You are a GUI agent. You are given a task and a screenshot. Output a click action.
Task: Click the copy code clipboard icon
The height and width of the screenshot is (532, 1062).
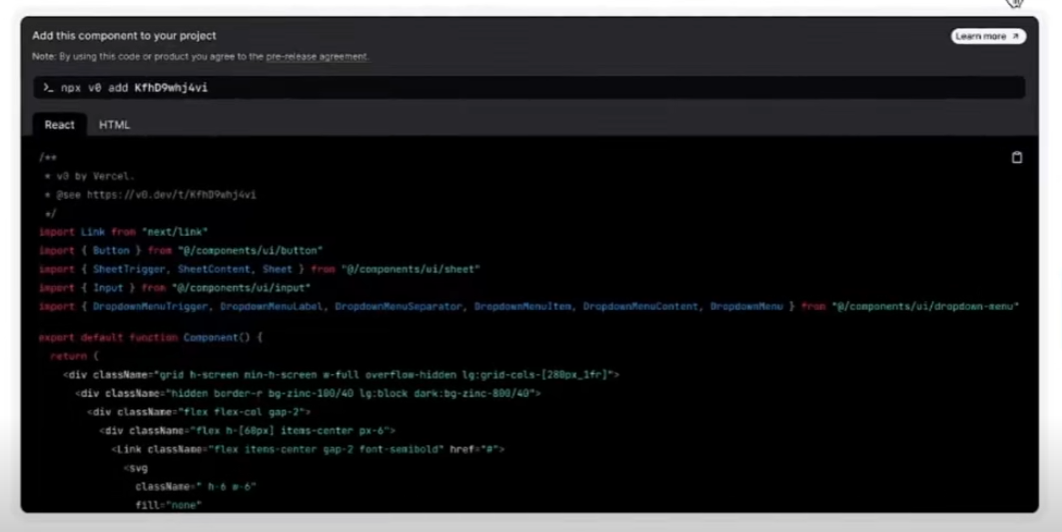point(1016,158)
